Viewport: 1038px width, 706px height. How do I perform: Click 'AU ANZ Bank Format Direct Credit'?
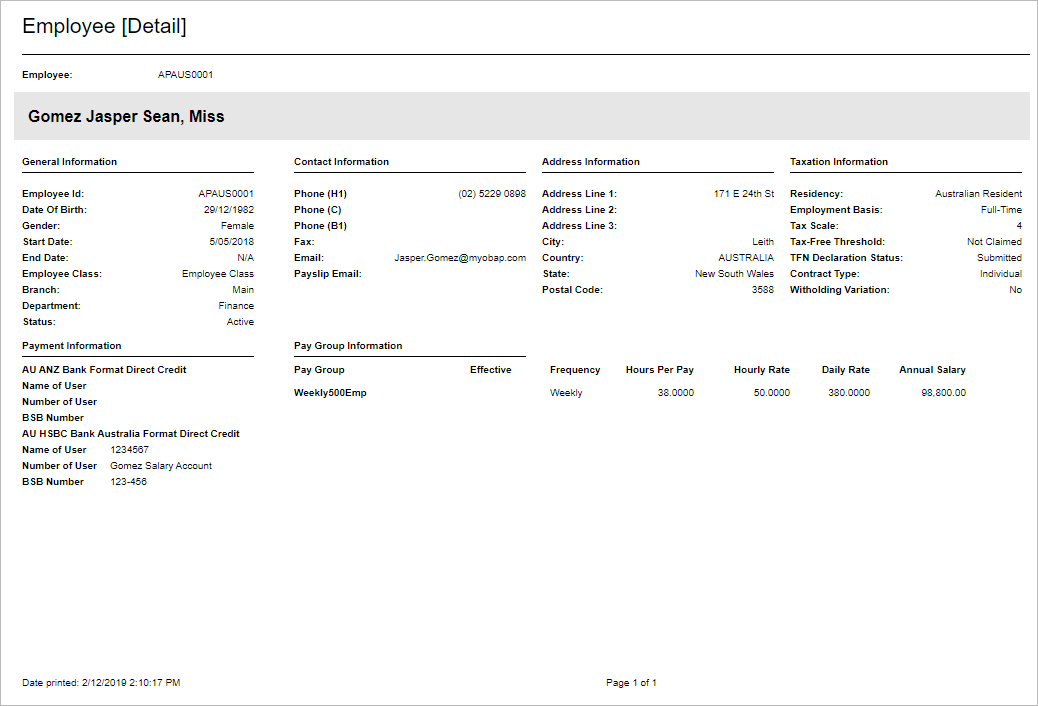(104, 370)
